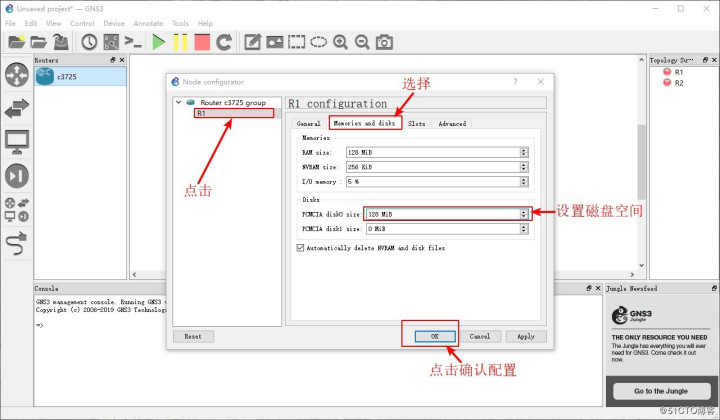720x420 pixels.
Task: Switch to the General tab
Action: [x=308, y=123]
